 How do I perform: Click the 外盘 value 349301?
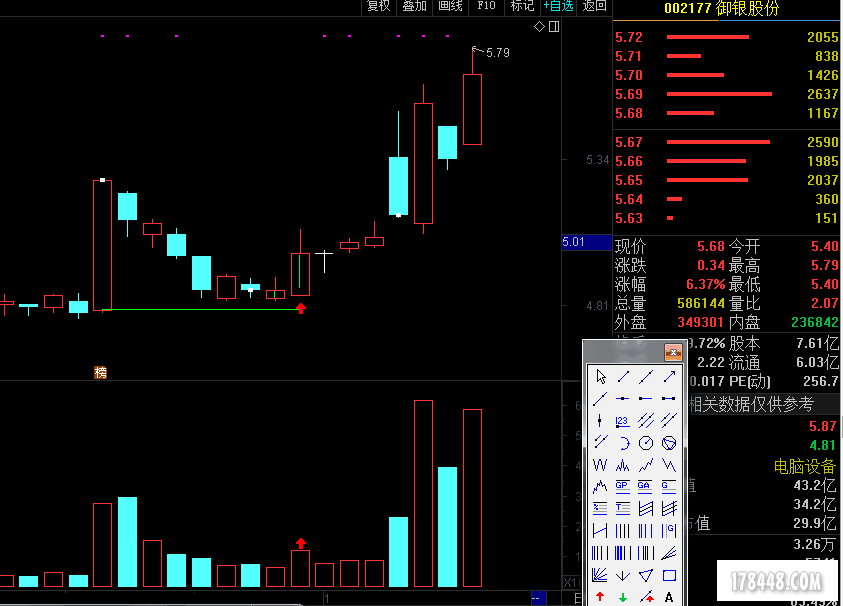pos(701,322)
